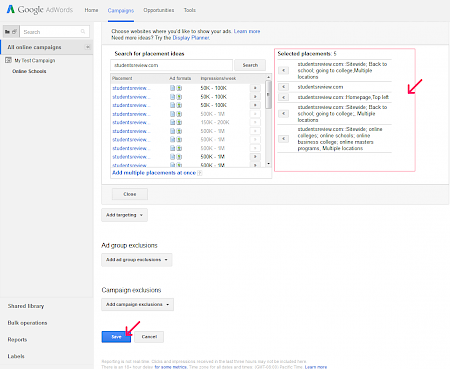Screen dimensions: 450x369
Task: Remove the online colleges selected placement
Action: (283, 139)
